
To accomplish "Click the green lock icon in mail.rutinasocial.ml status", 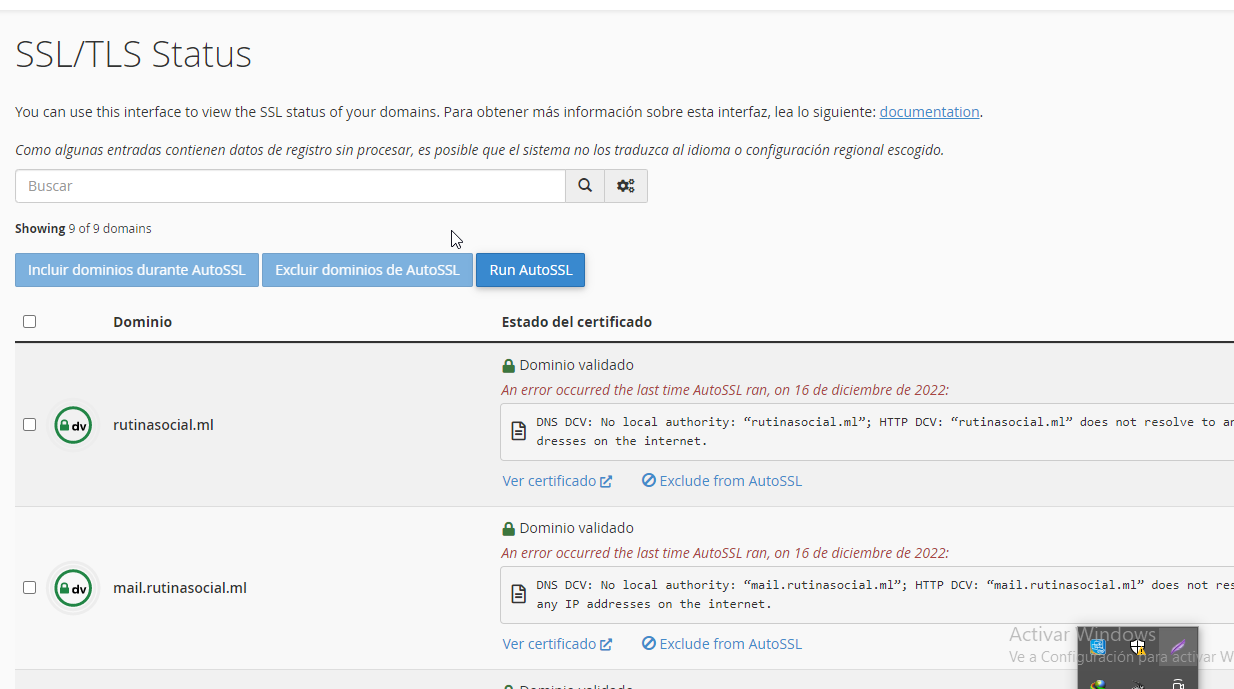I will point(508,529).
